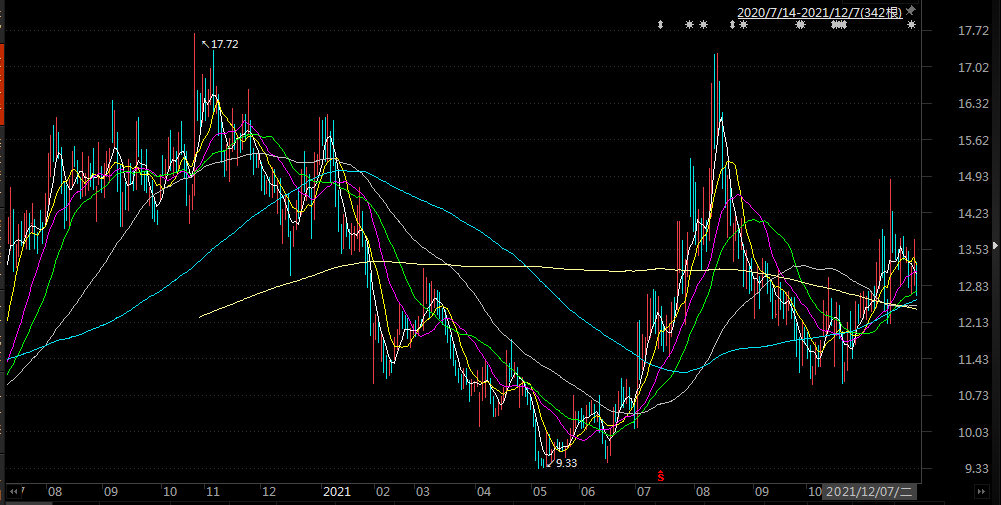The image size is (1001, 505).
Task: Click the second up-down arrow marker at top
Action: coord(733,24)
